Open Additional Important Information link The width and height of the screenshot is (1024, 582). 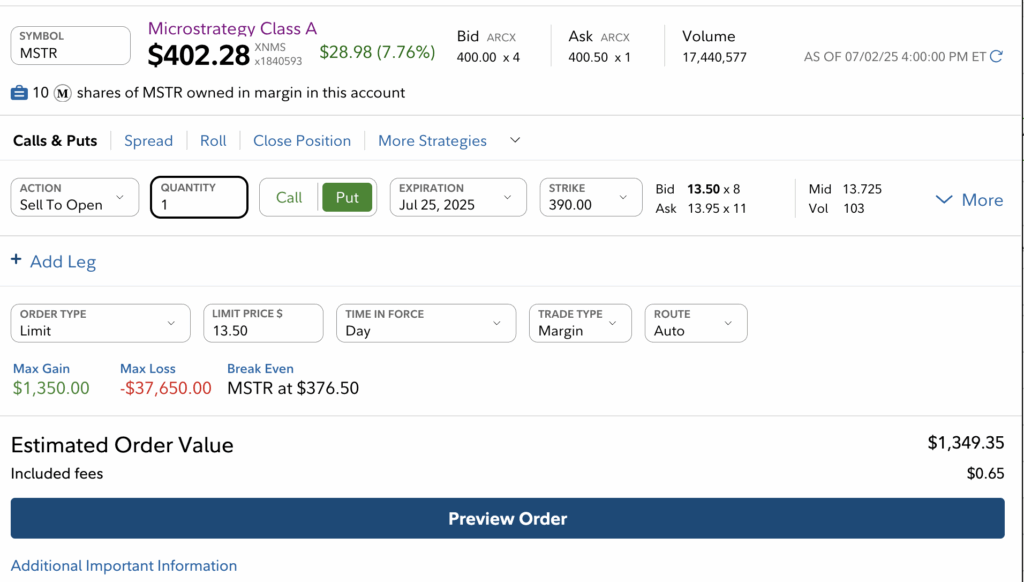(124, 566)
